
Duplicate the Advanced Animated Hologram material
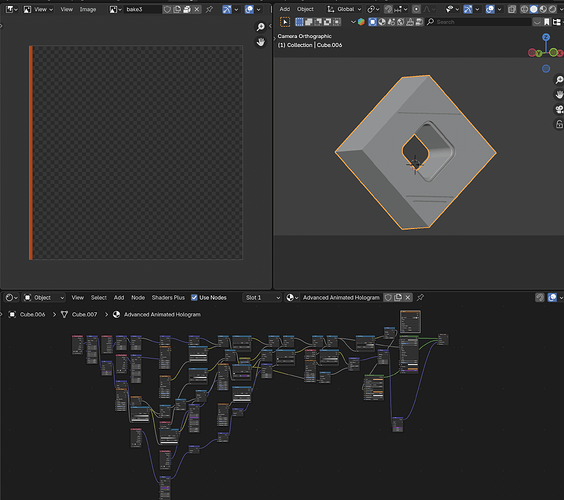pos(398,297)
